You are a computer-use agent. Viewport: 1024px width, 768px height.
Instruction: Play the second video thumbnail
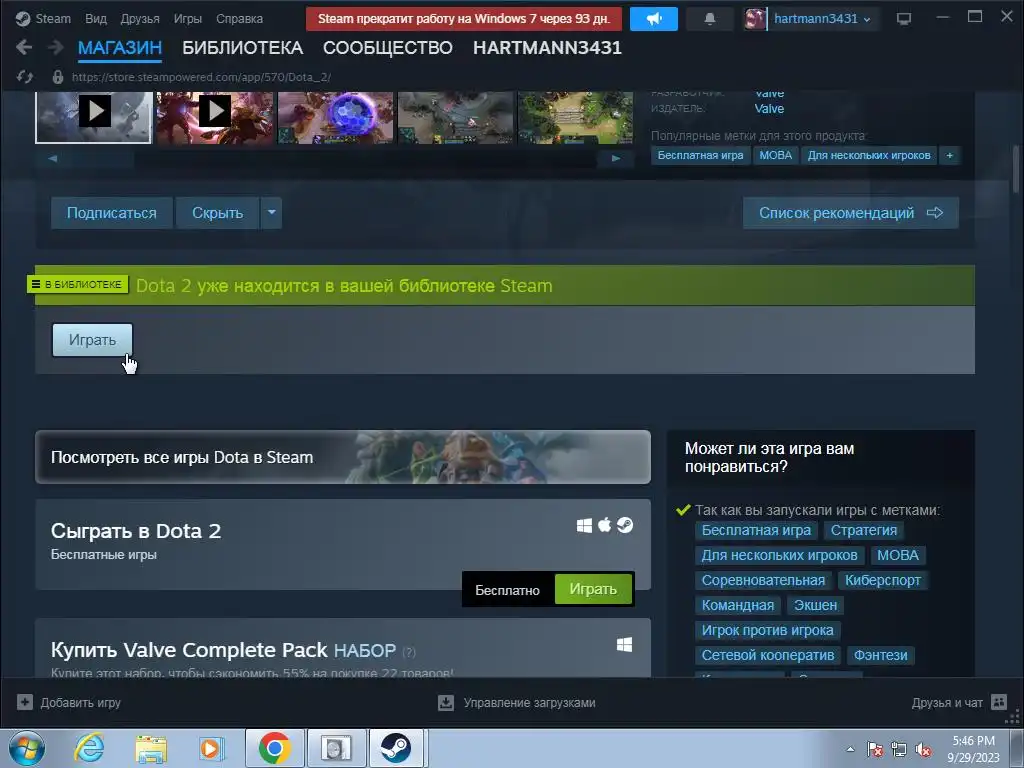coord(214,112)
